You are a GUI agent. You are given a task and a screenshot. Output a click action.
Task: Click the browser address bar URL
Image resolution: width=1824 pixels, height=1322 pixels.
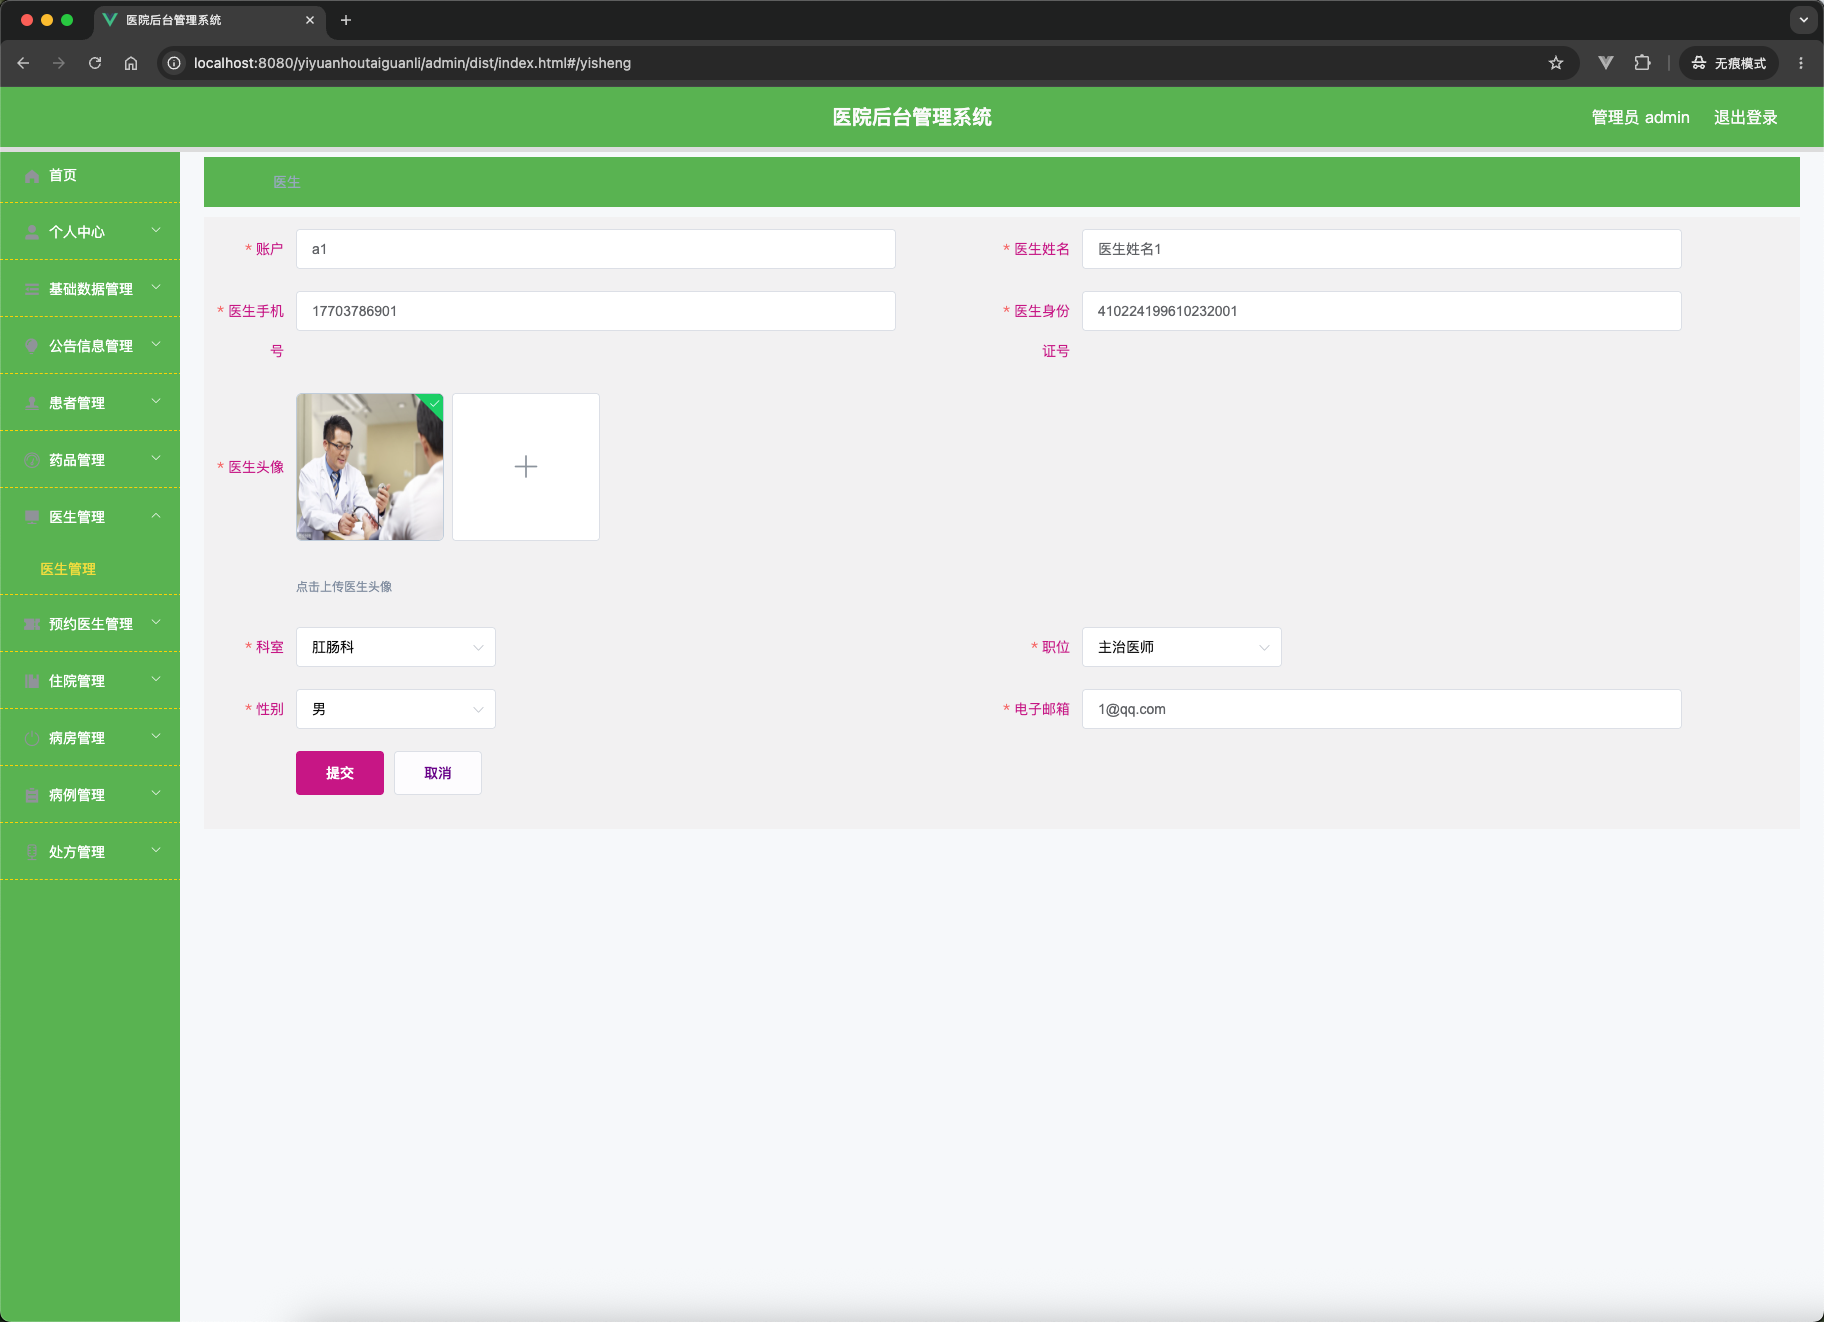412,63
